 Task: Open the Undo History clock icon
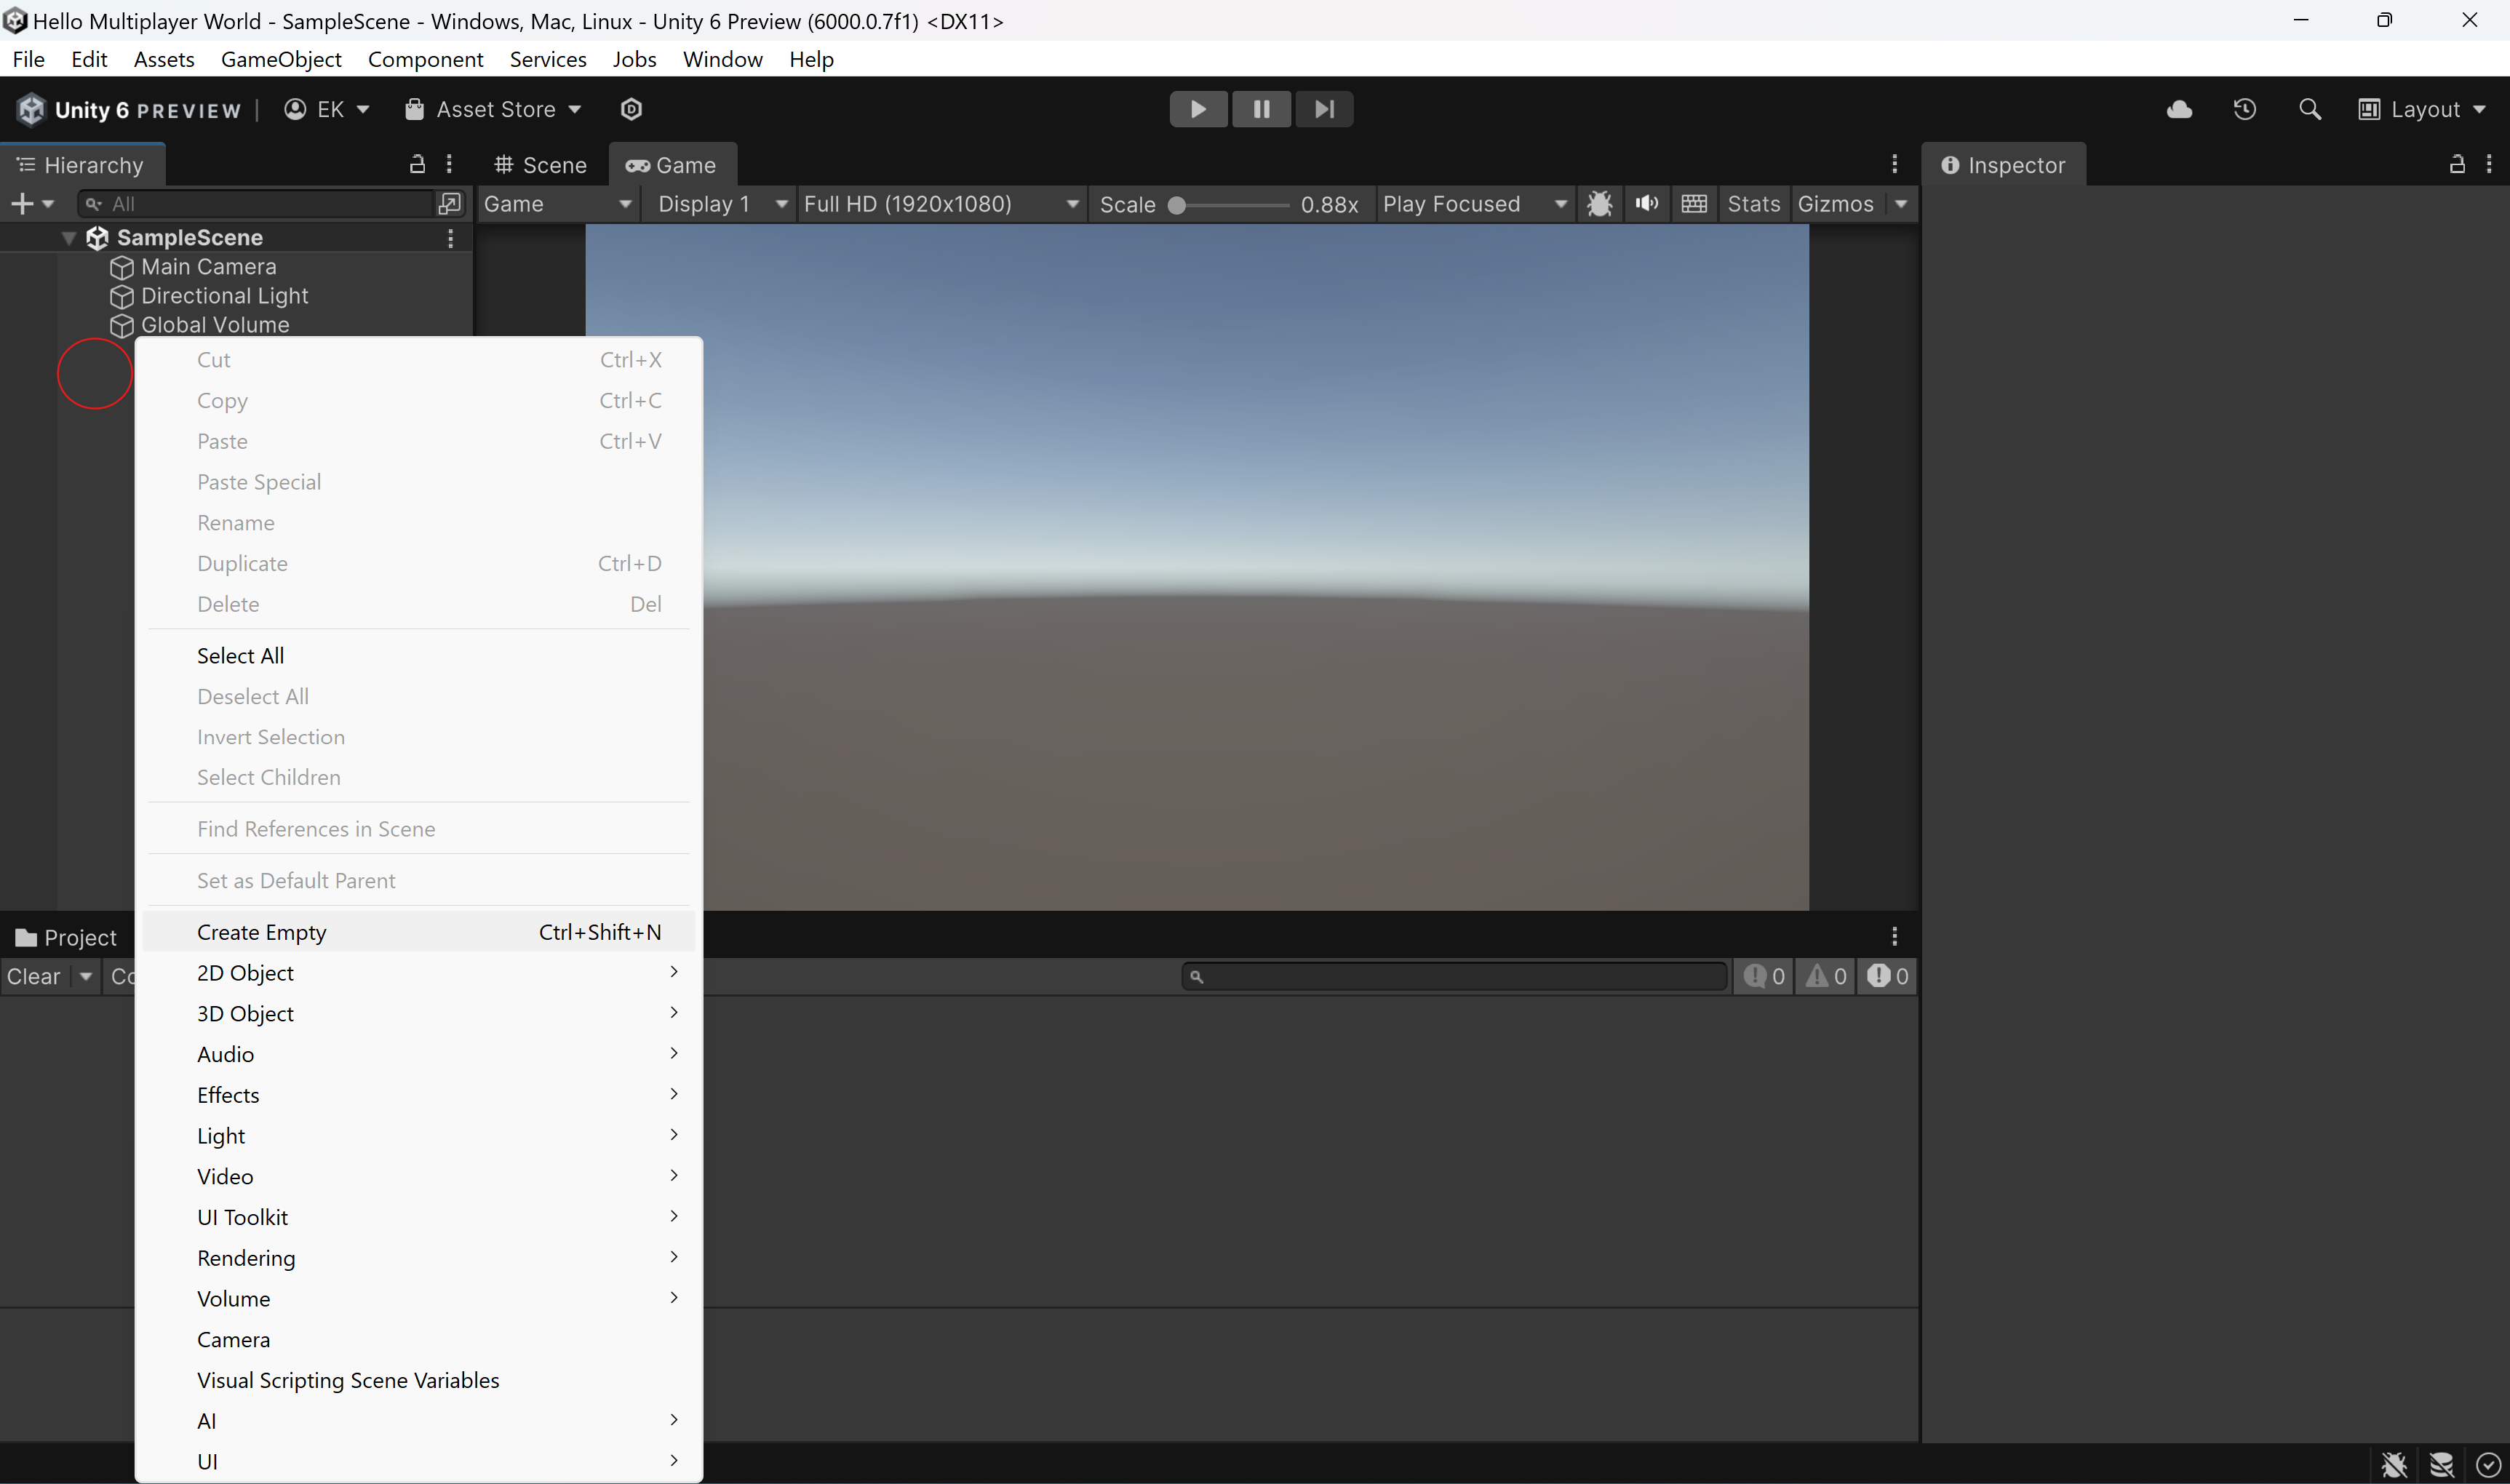click(2244, 109)
